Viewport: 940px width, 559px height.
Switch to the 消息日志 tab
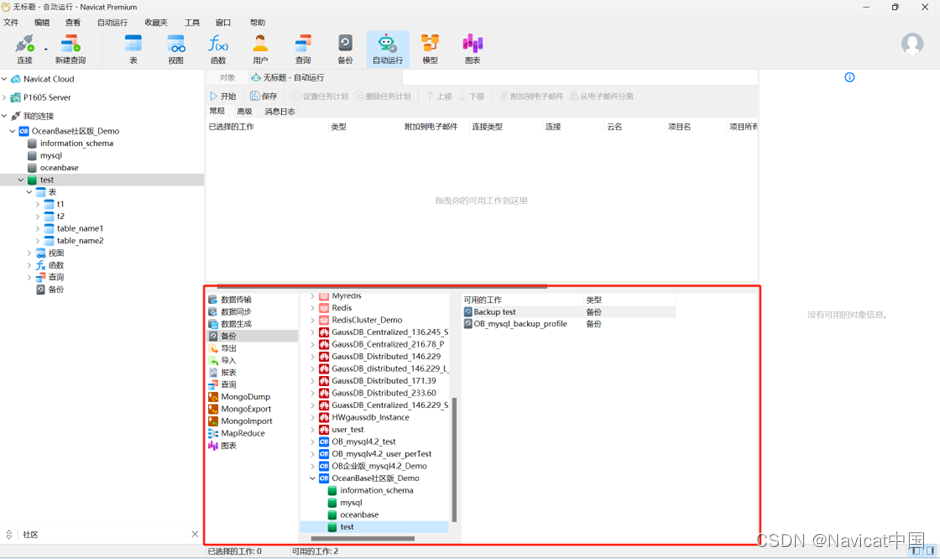tap(280, 111)
